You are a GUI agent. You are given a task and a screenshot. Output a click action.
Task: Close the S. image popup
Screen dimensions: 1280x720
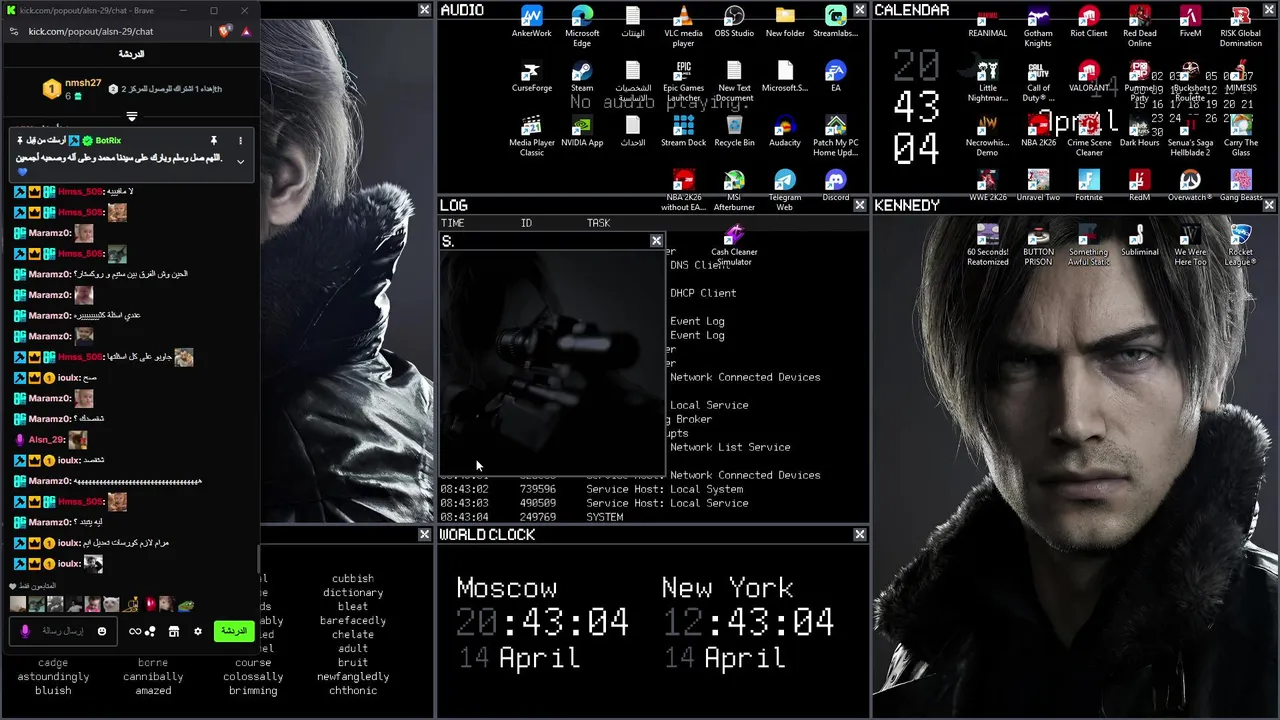pyautogui.click(x=656, y=241)
